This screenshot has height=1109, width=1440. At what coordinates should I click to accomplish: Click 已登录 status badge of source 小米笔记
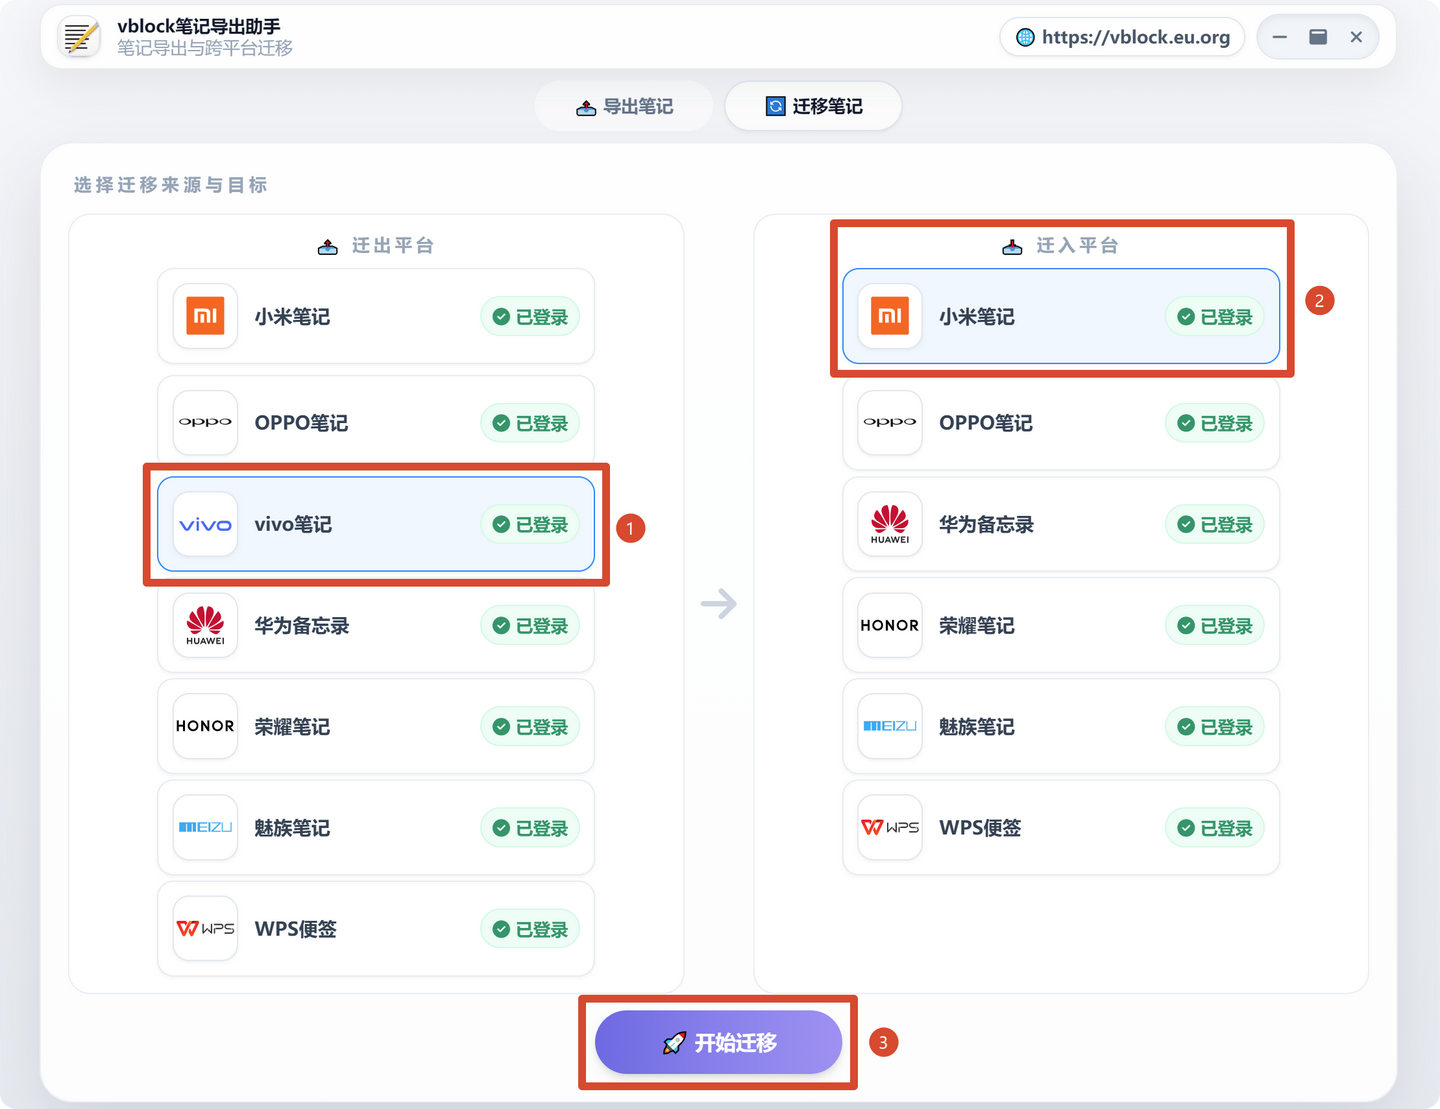pos(530,317)
